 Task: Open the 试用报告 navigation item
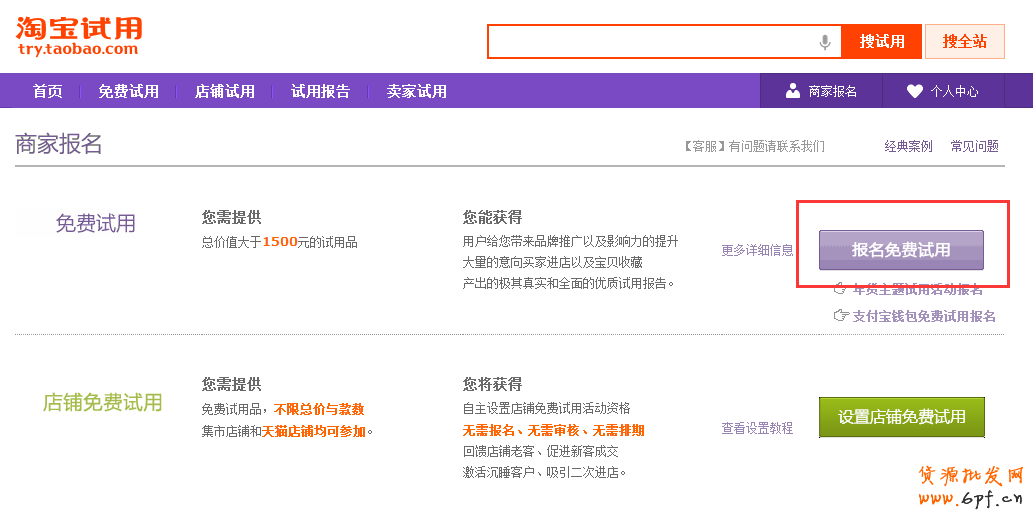point(320,91)
